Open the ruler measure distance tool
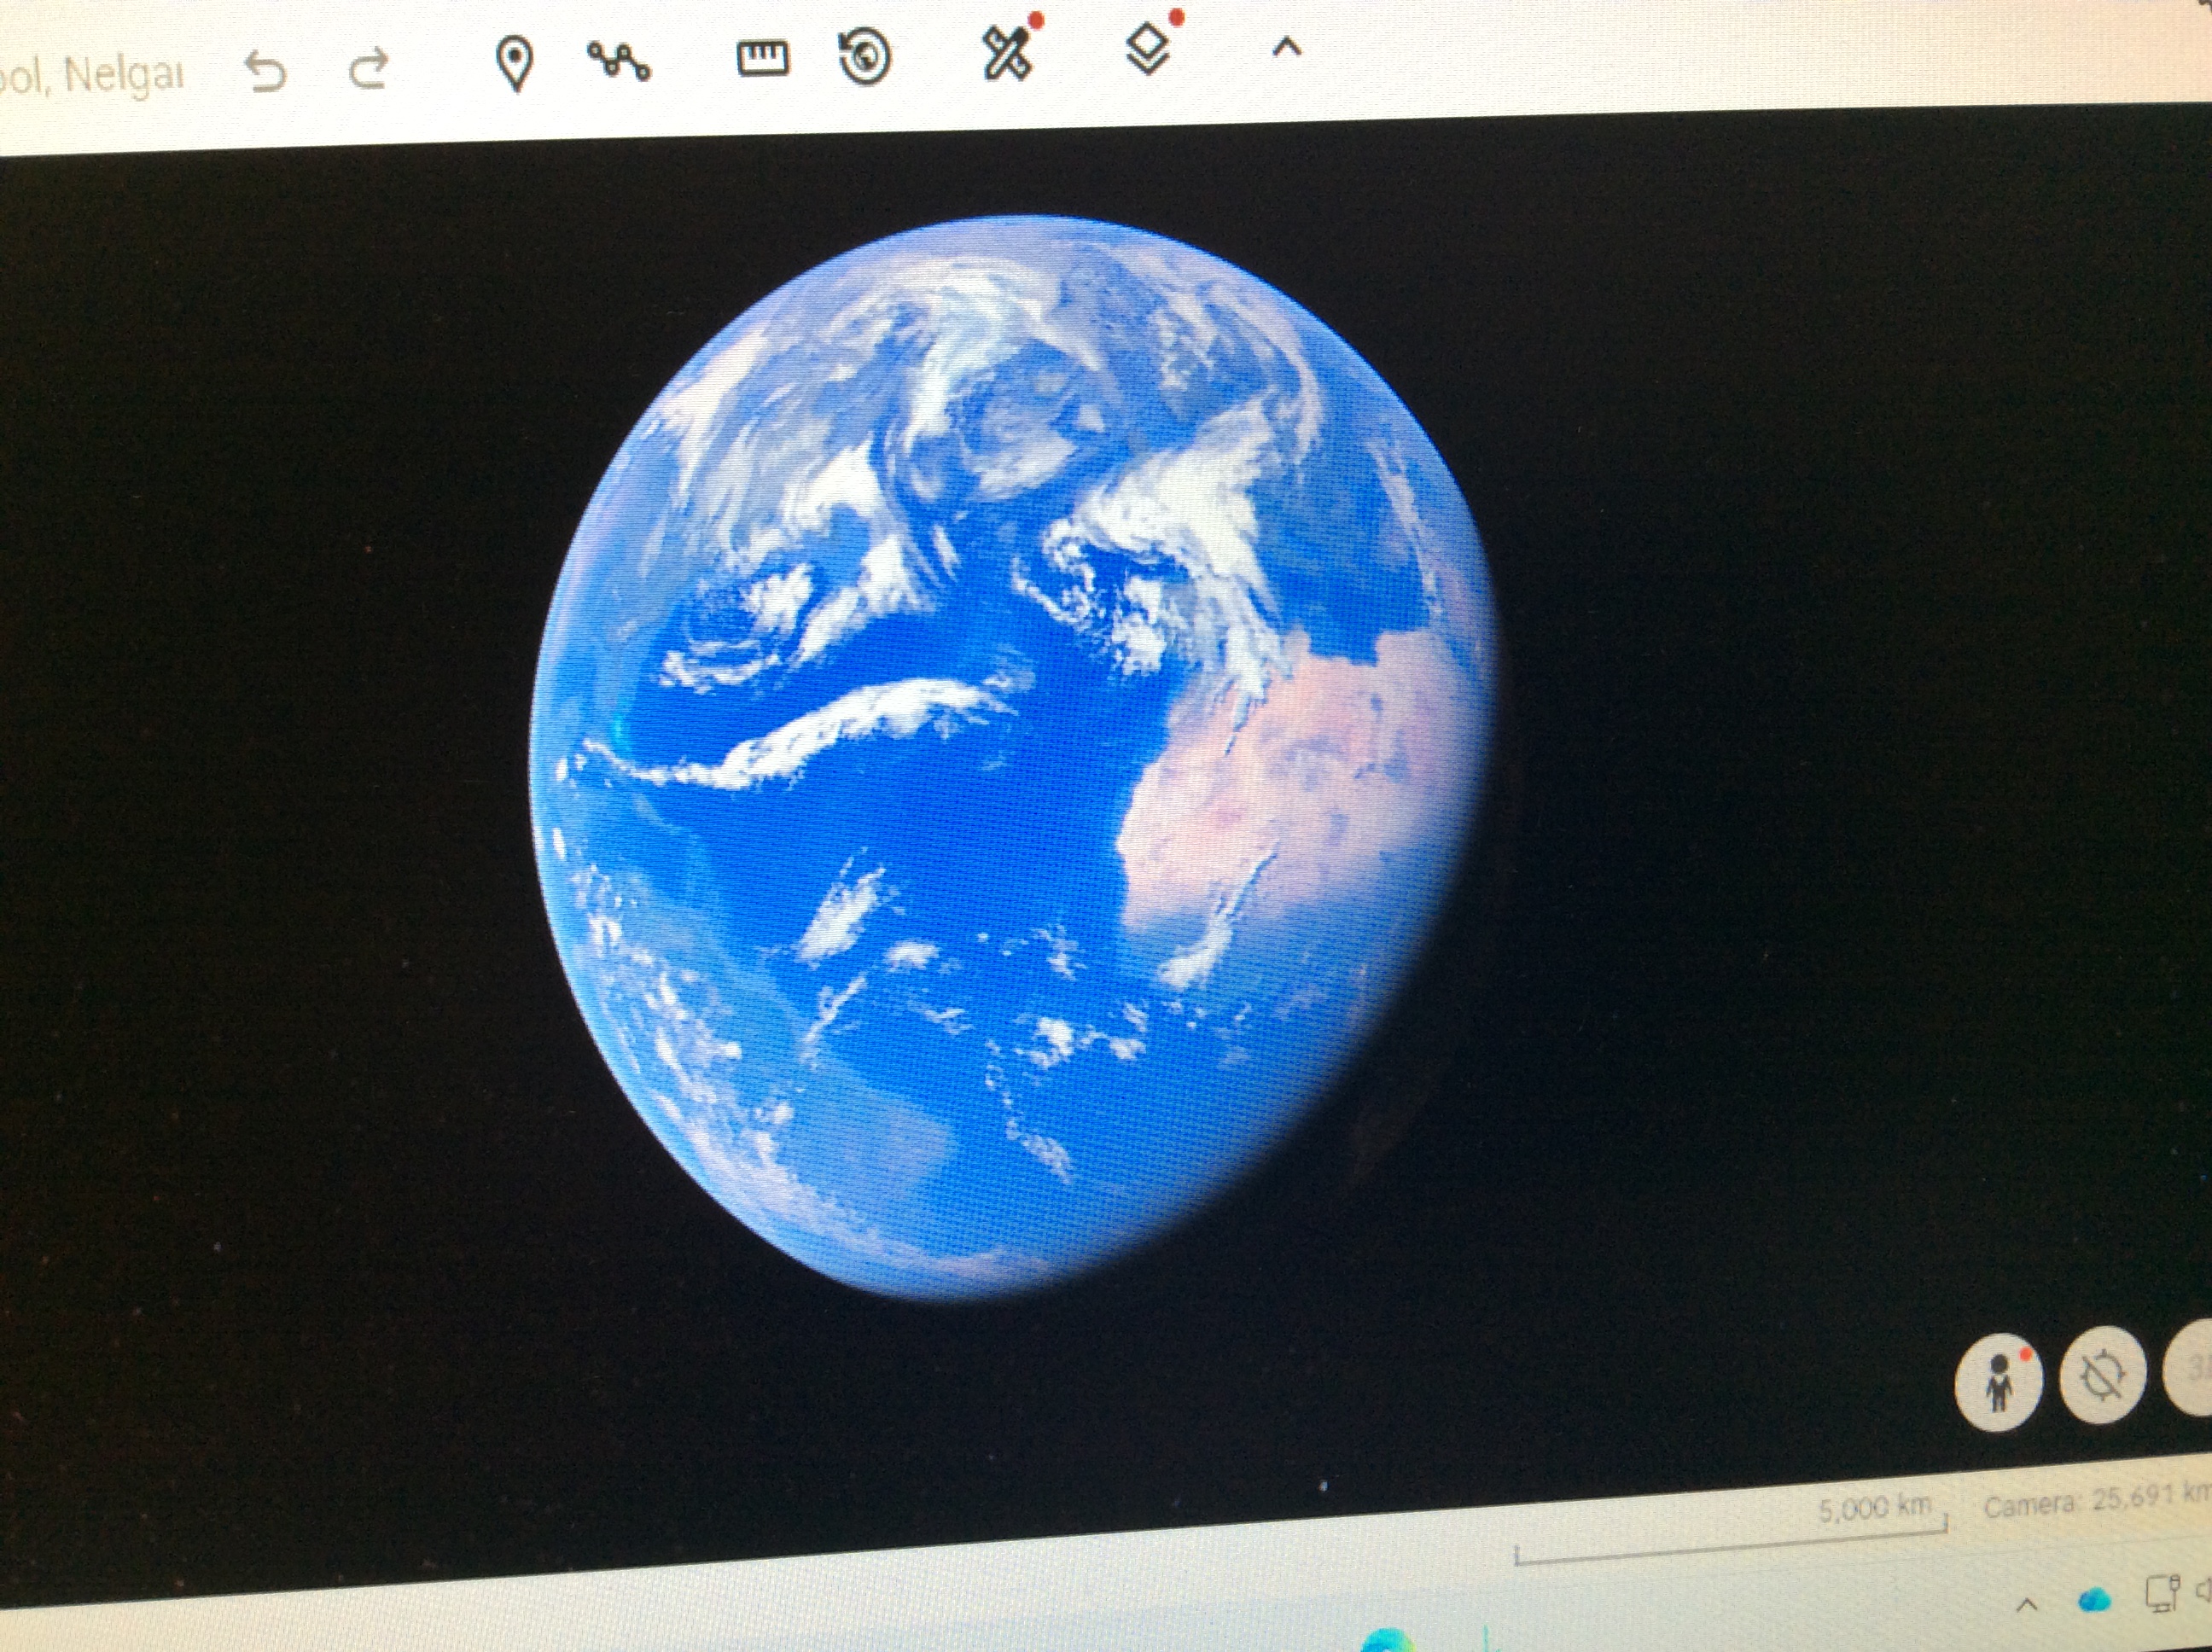Viewport: 2212px width, 1652px height. pyautogui.click(x=763, y=58)
